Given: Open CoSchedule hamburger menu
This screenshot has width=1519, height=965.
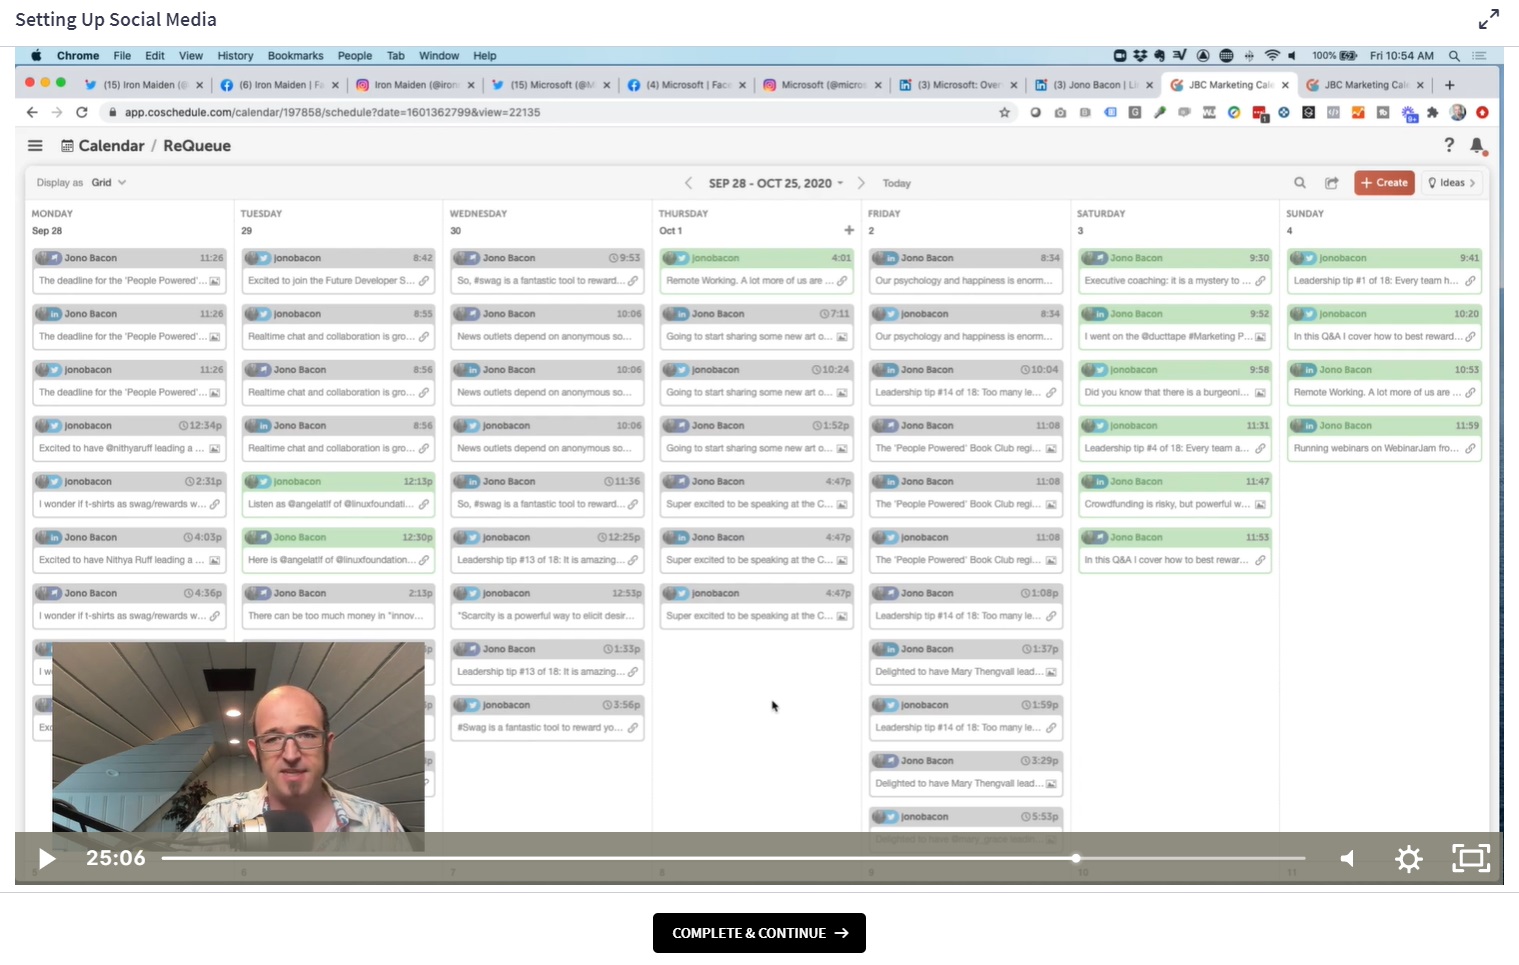Looking at the screenshot, I should pos(35,145).
